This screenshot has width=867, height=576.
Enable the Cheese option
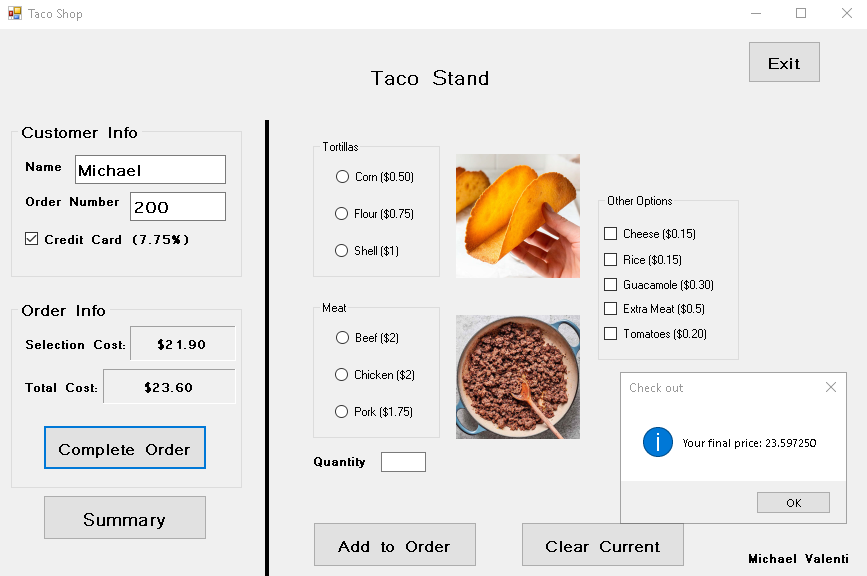pyautogui.click(x=611, y=234)
